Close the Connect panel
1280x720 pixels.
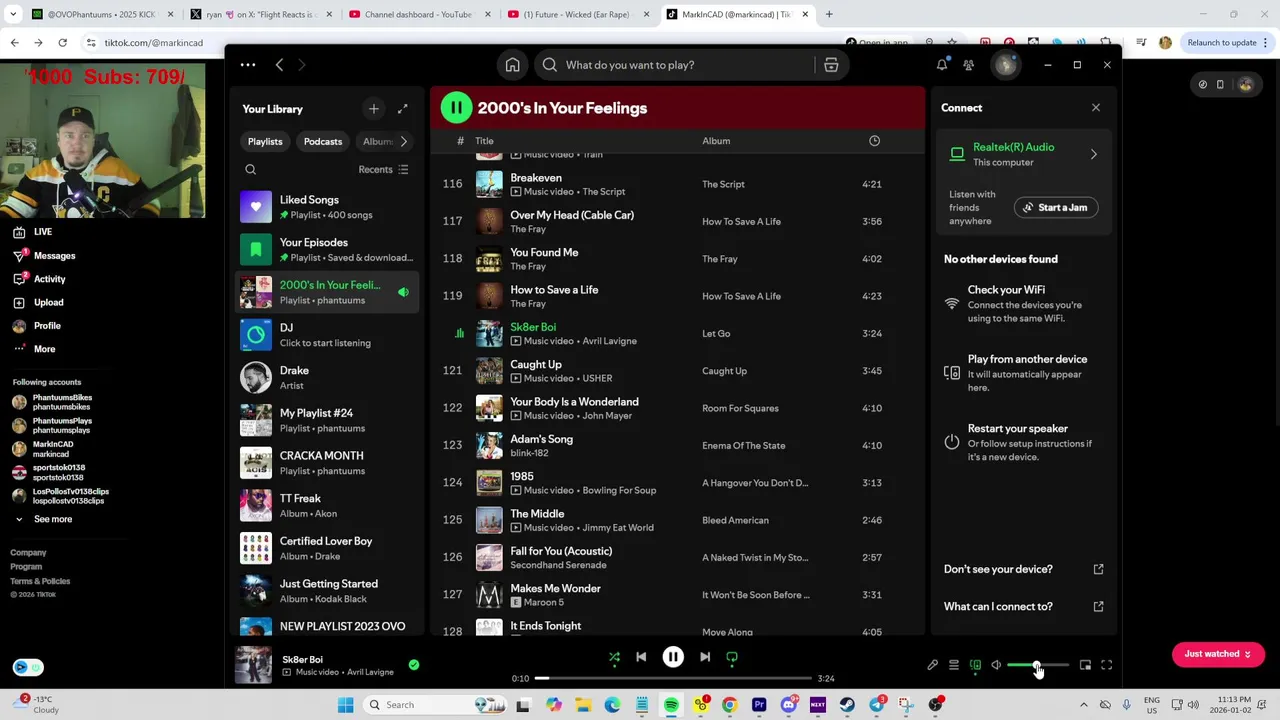click(x=1095, y=108)
